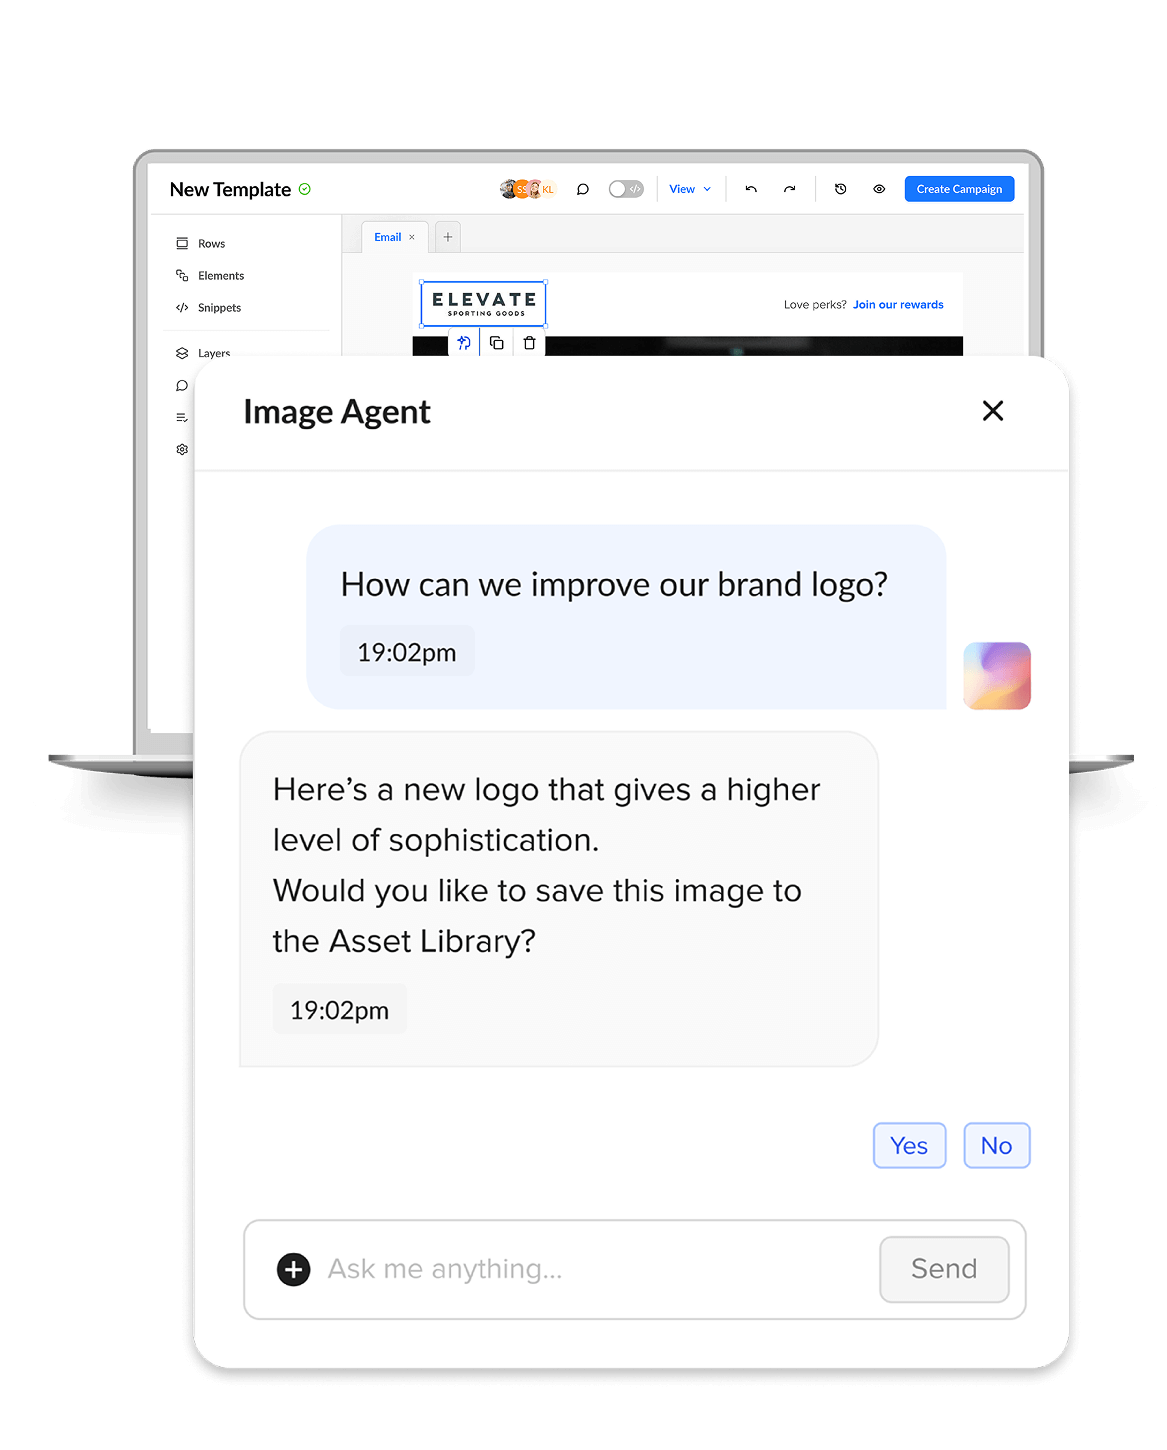Enable email preview with the eye icon
The height and width of the screenshot is (1450, 1167).
[x=879, y=188]
